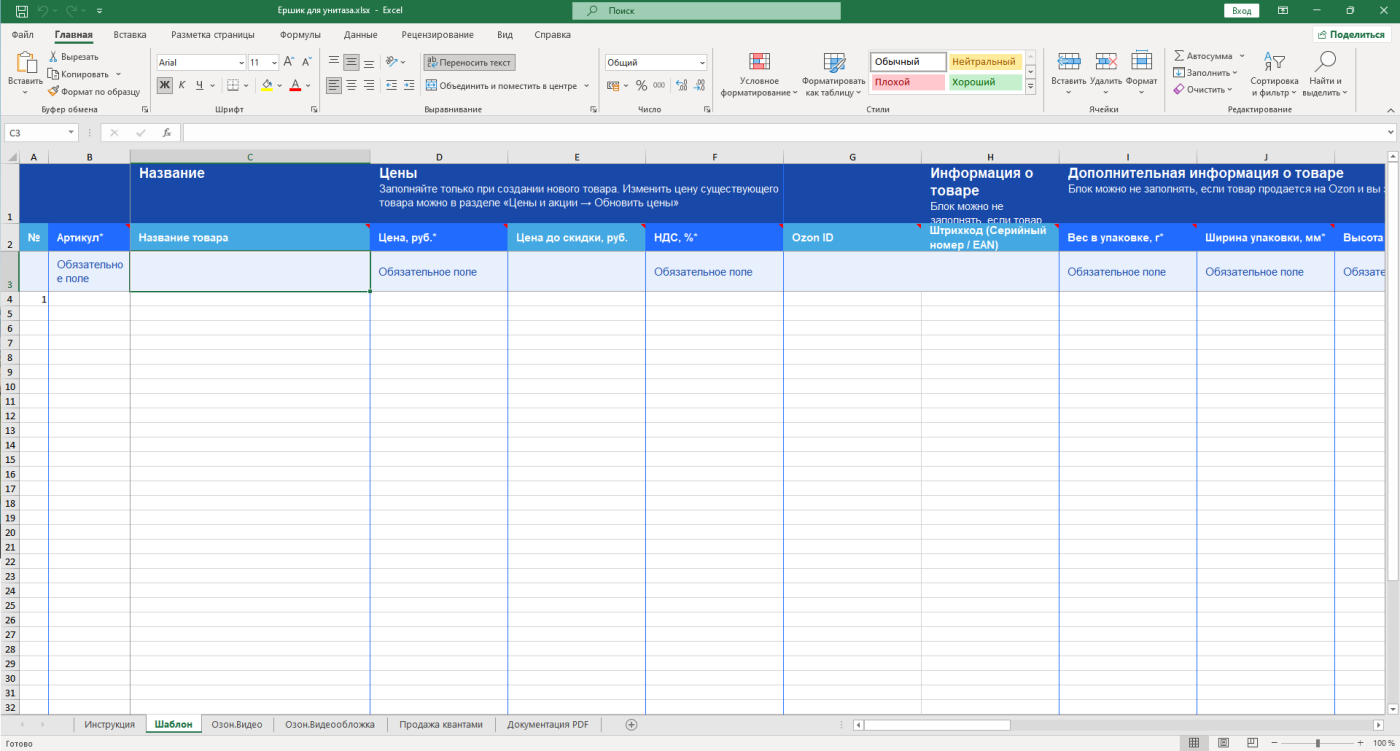
Task: Open the borders dropdown arrow
Action: [x=246, y=85]
